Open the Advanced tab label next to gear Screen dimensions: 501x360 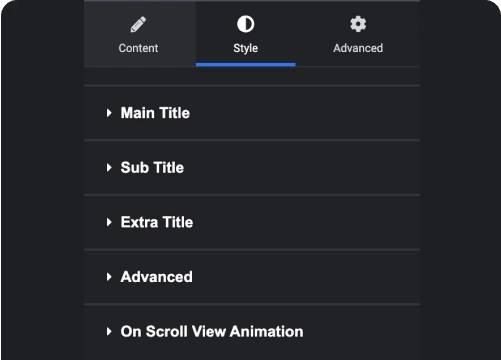coord(358,48)
